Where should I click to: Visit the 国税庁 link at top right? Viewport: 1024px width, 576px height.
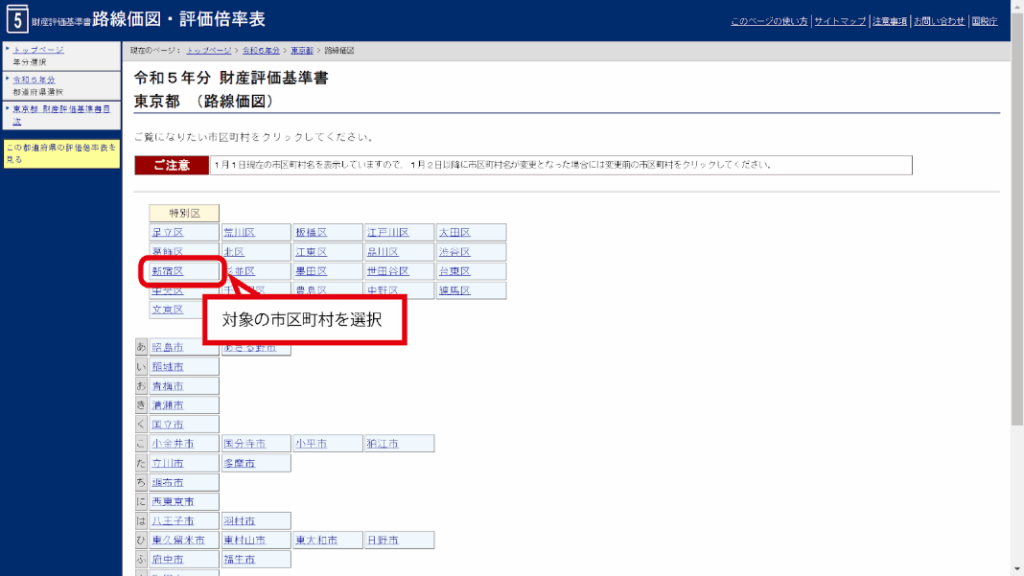[x=984, y=21]
